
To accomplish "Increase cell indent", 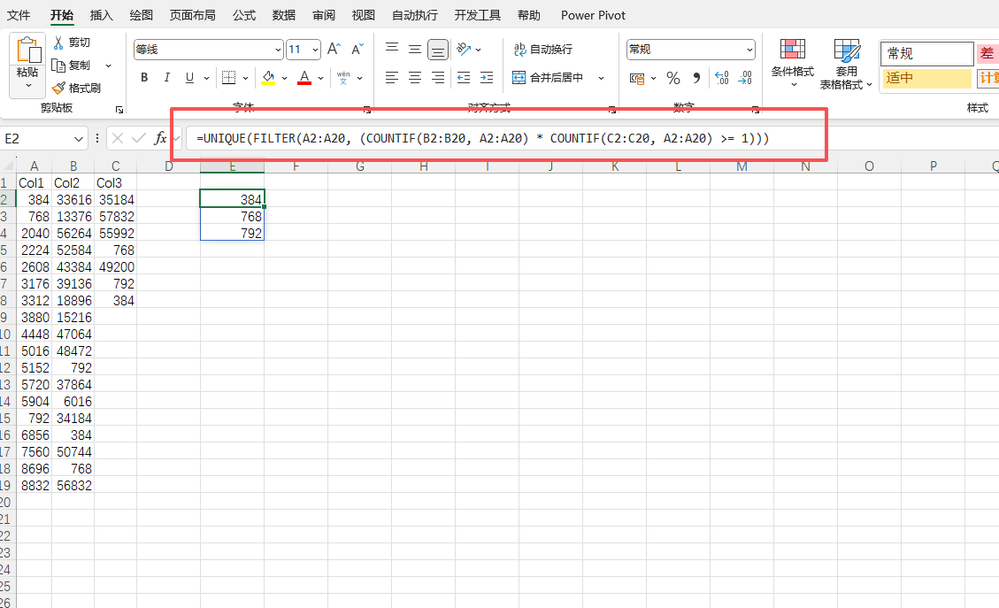I will 487,77.
